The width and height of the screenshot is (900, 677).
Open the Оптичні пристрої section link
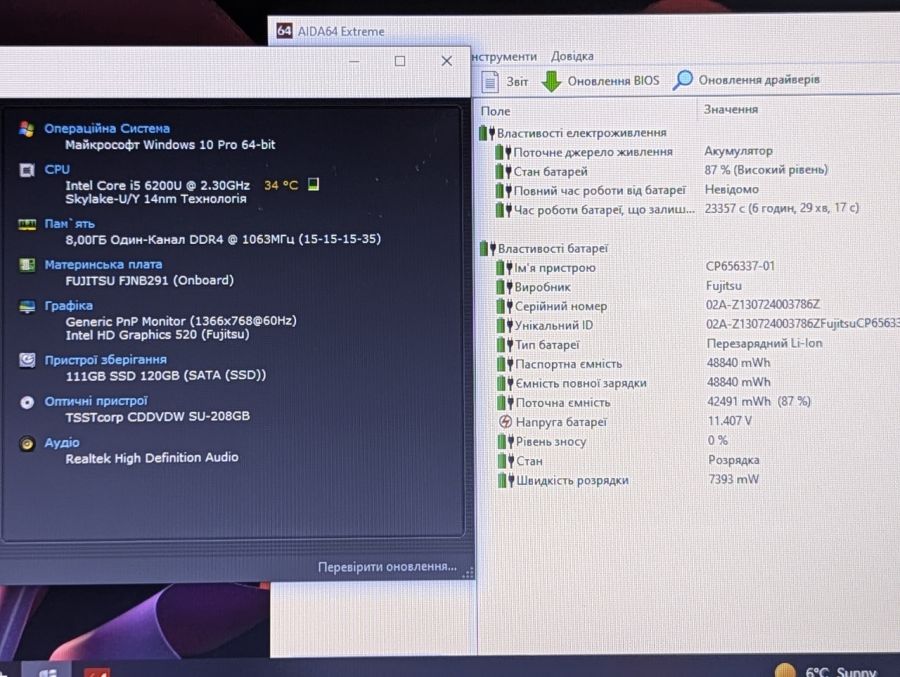(x=96, y=401)
